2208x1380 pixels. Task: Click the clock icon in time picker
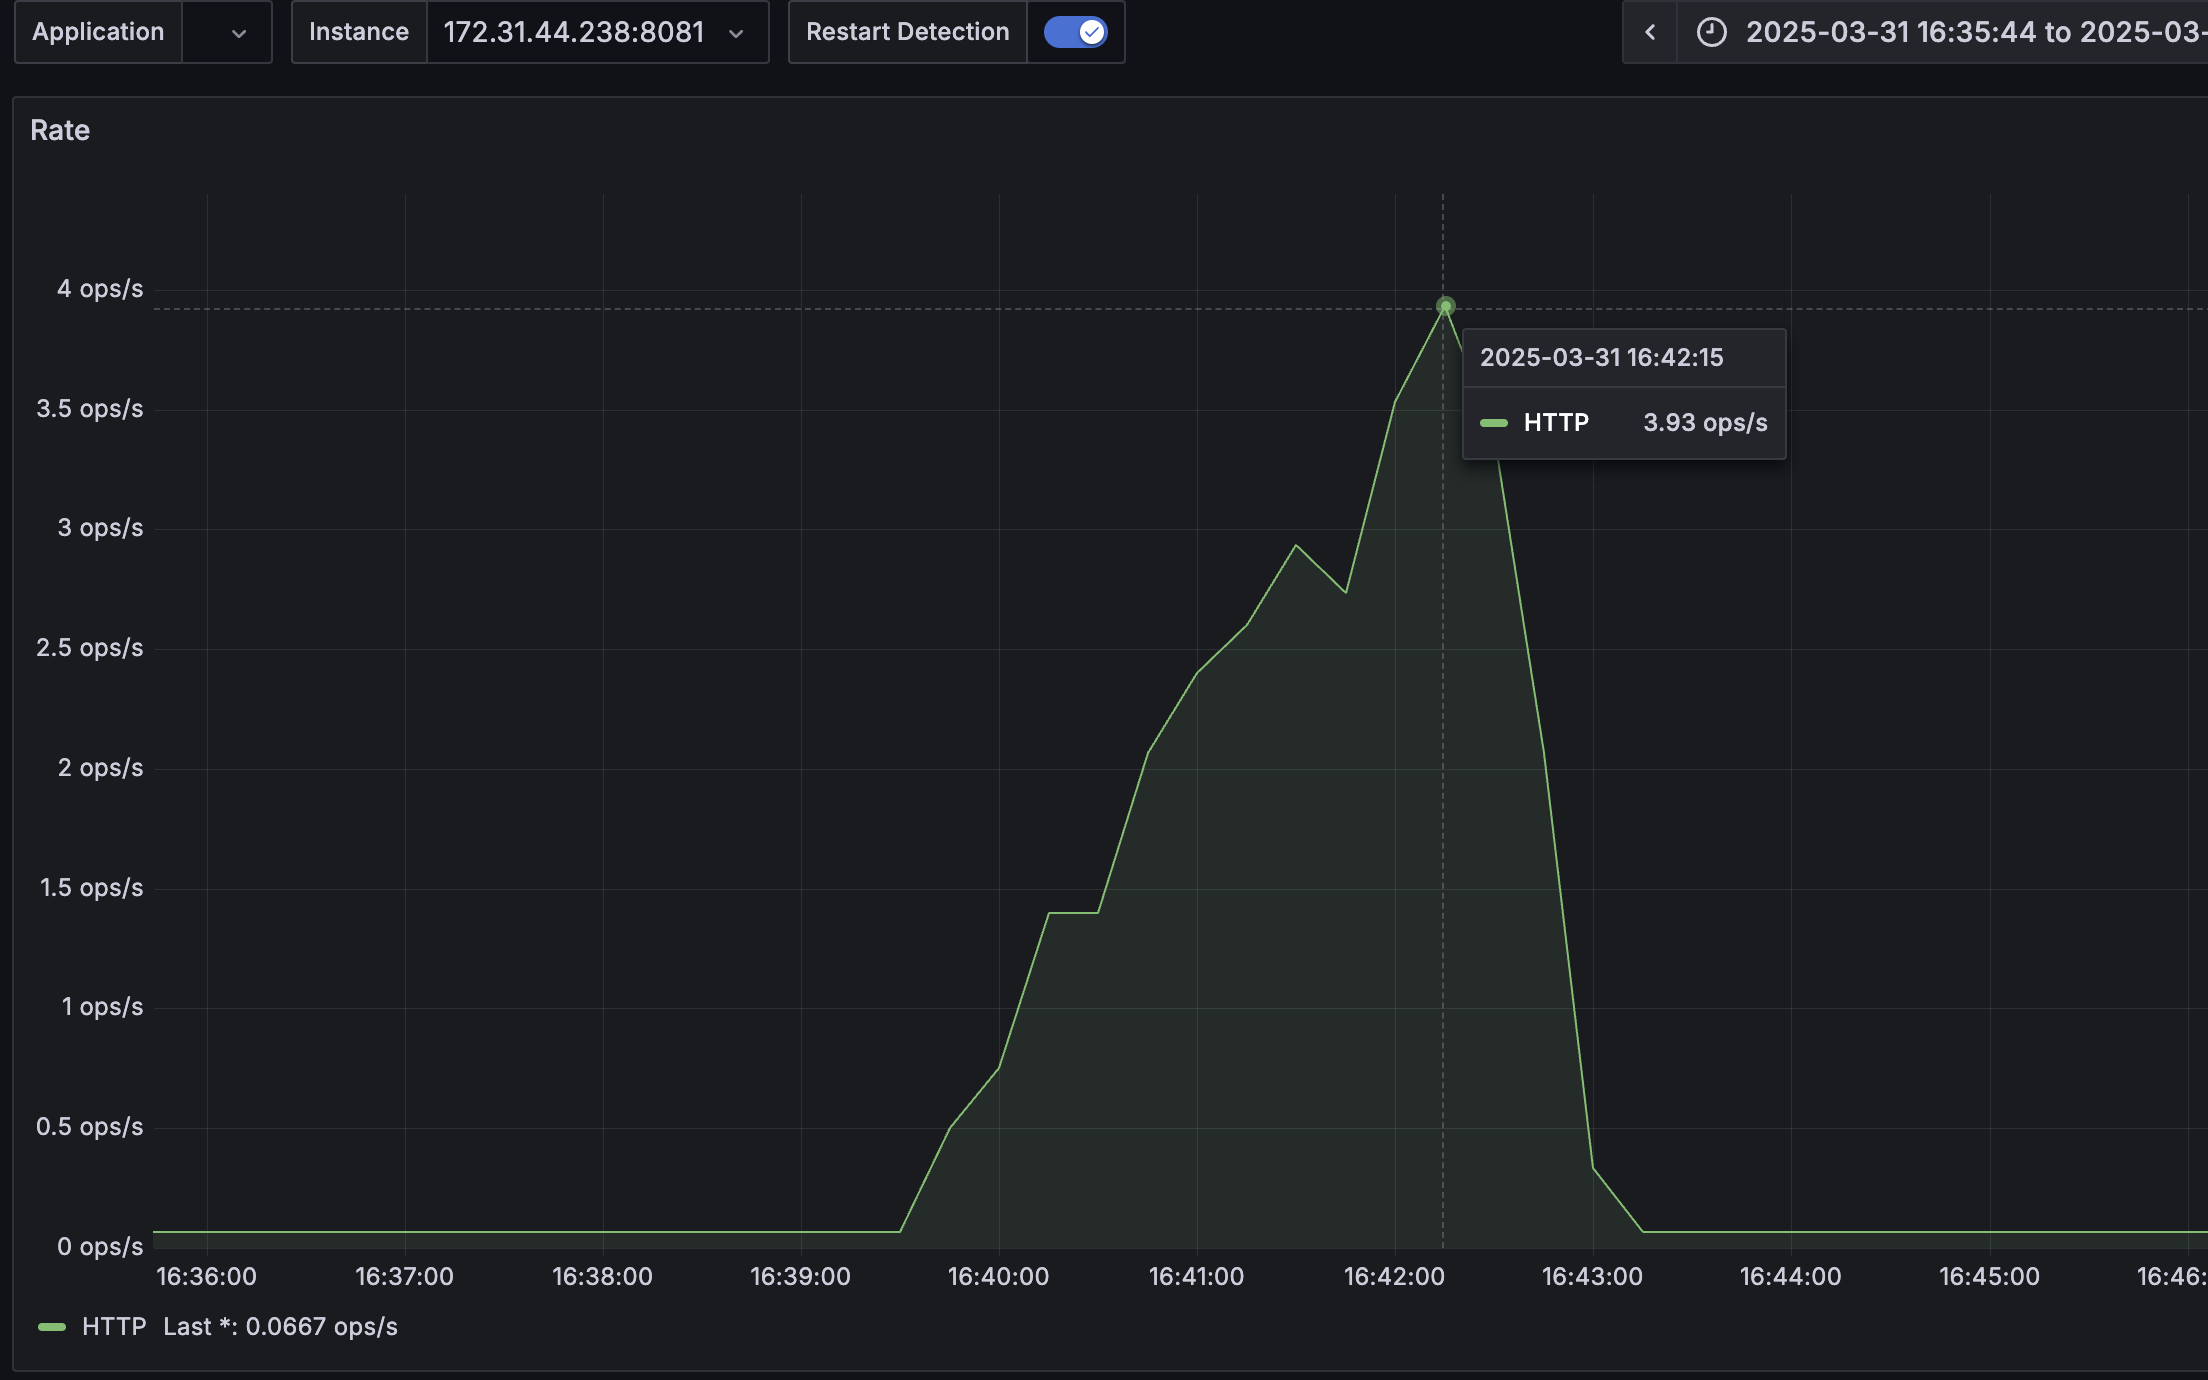pyautogui.click(x=1711, y=32)
